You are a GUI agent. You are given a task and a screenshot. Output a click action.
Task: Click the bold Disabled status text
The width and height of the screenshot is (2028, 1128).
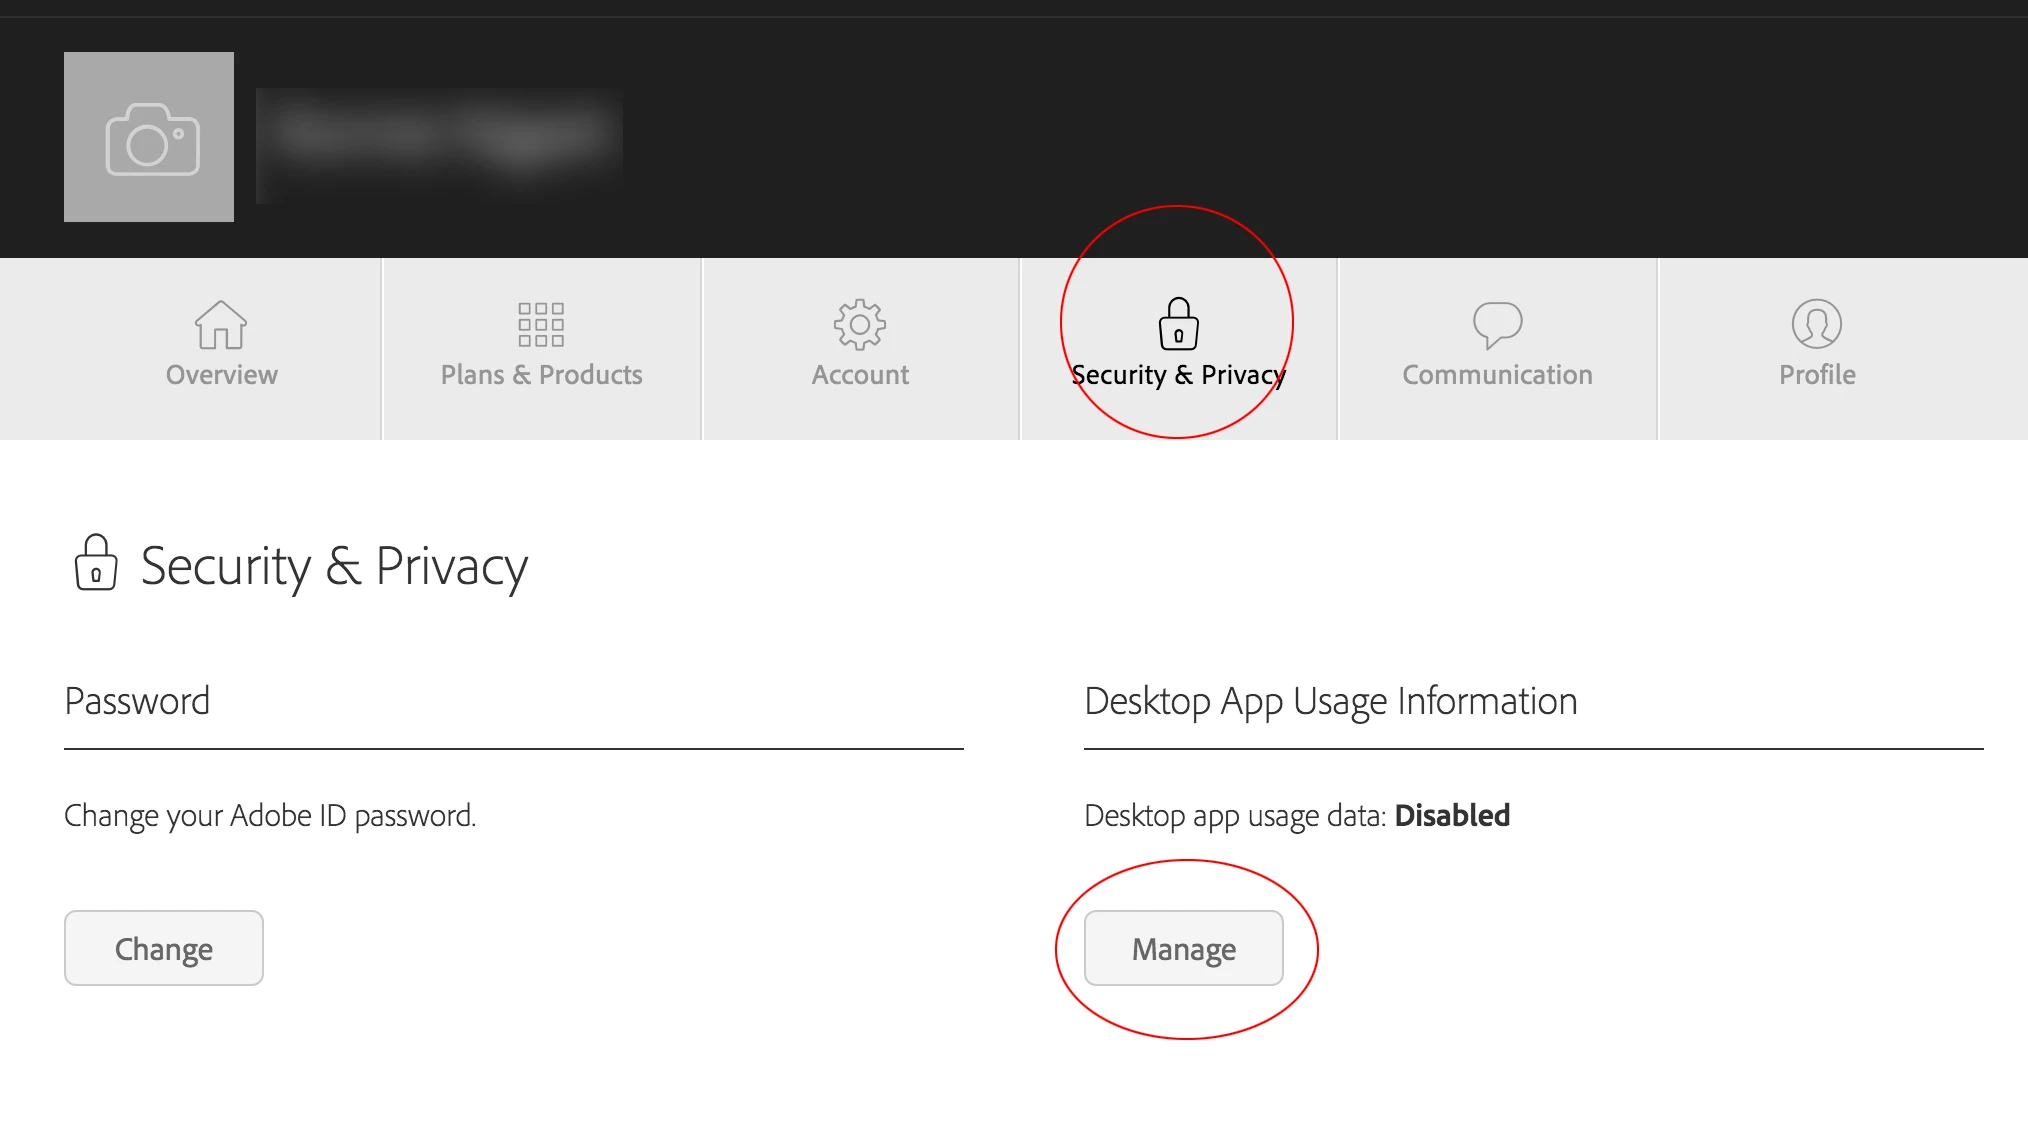[x=1451, y=816]
